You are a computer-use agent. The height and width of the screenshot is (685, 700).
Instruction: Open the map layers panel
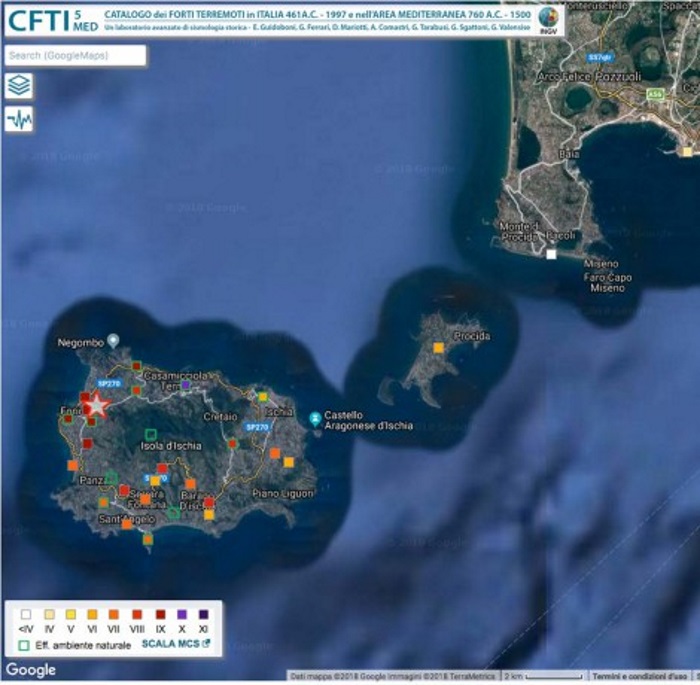point(19,87)
